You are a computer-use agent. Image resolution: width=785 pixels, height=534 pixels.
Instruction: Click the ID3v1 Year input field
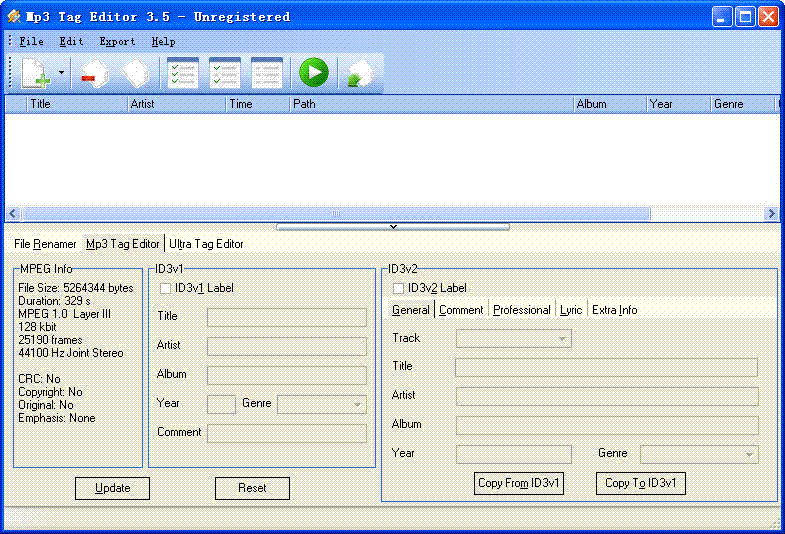pos(221,404)
